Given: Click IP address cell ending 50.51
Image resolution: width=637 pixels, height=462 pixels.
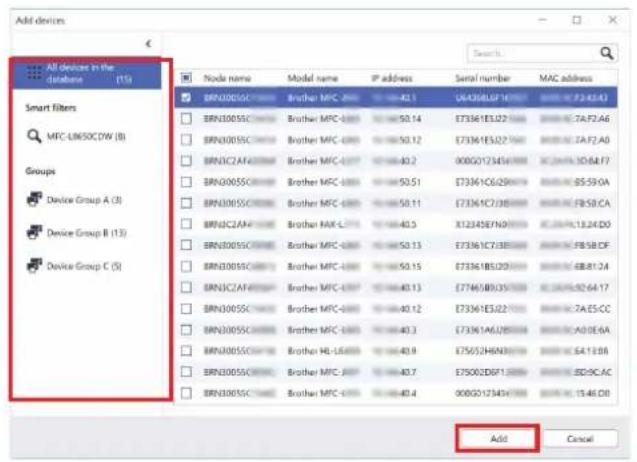Looking at the screenshot, I should (x=396, y=182).
